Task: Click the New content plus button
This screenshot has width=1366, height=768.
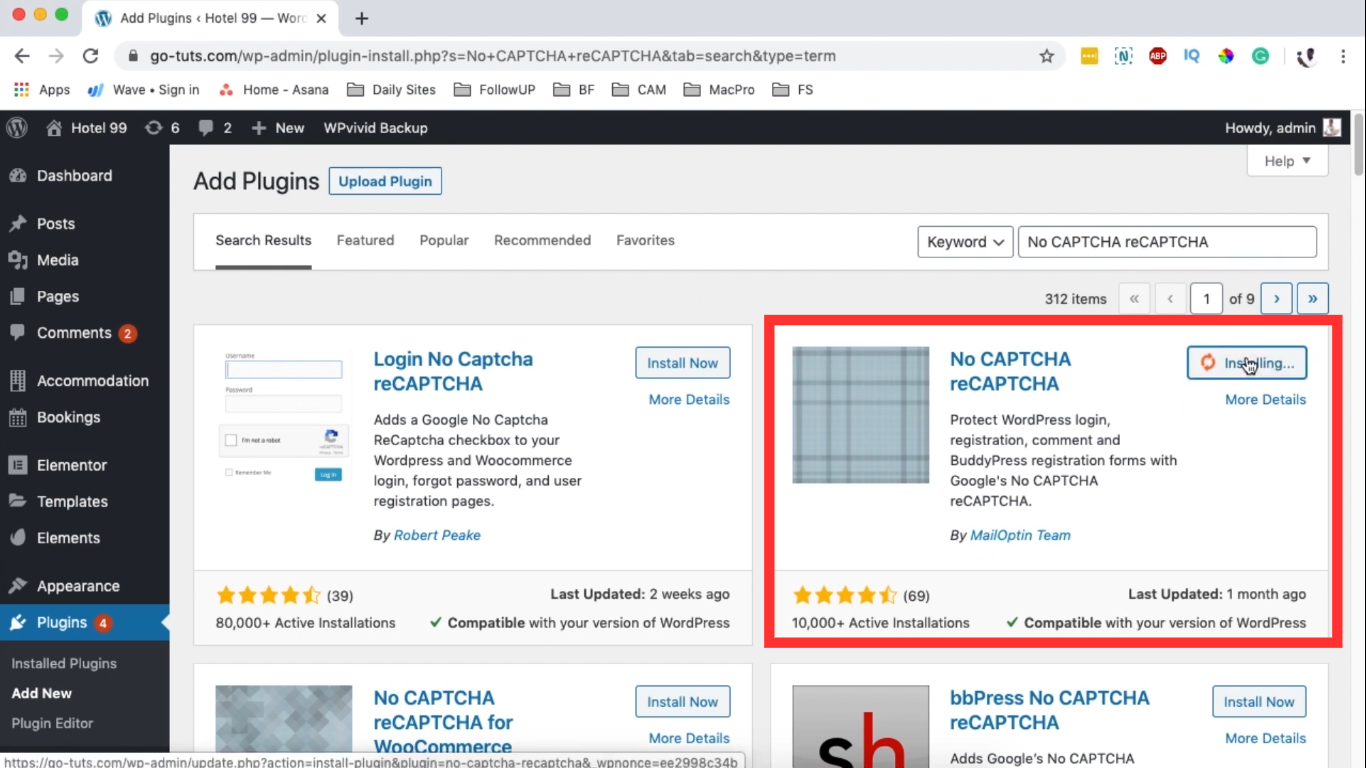Action: (x=277, y=128)
